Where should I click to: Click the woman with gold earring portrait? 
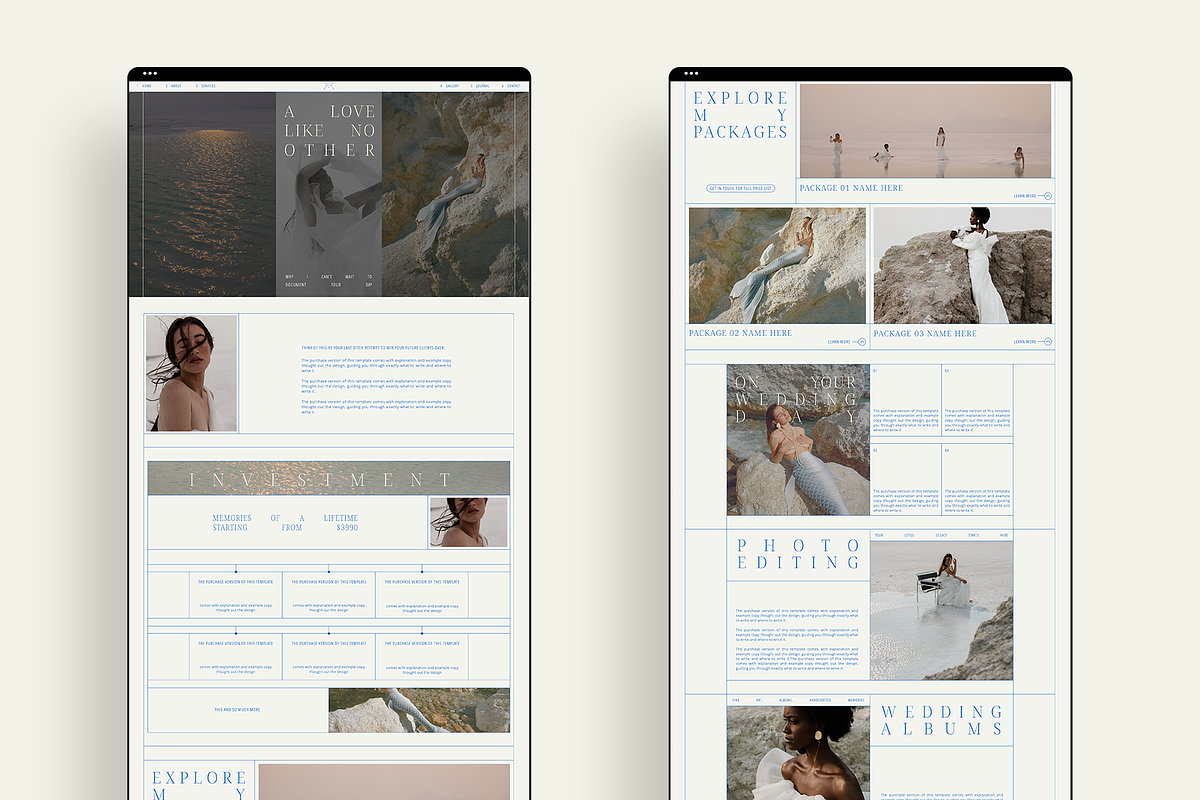(798, 752)
